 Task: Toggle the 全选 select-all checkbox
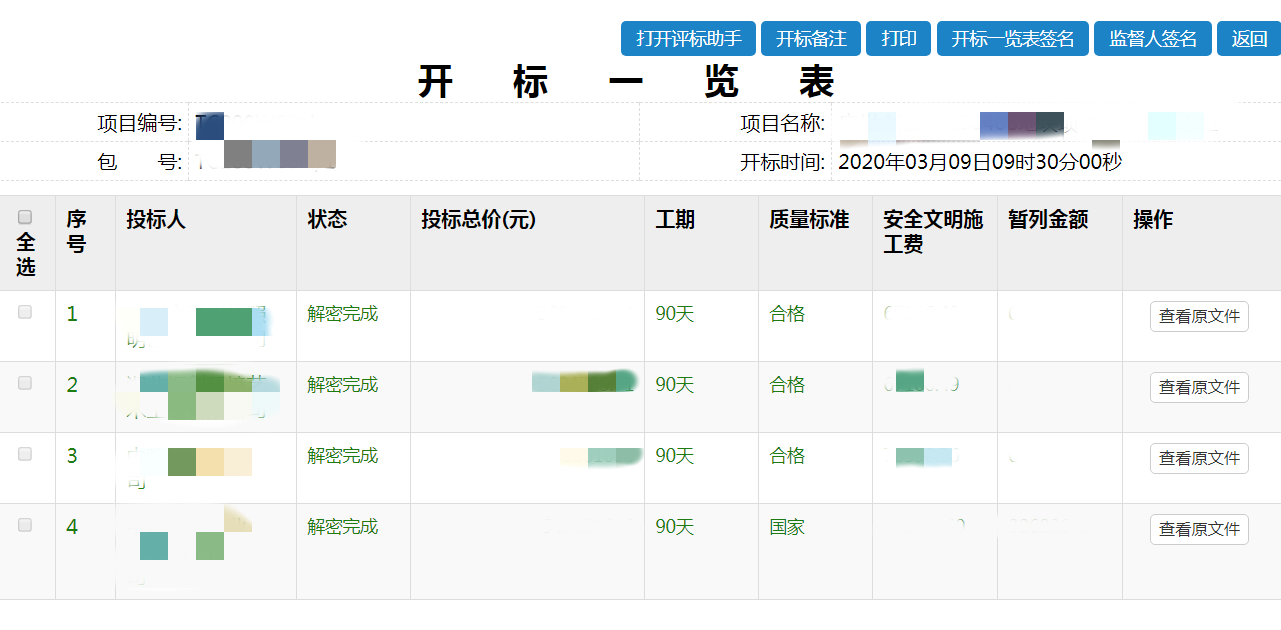25,217
